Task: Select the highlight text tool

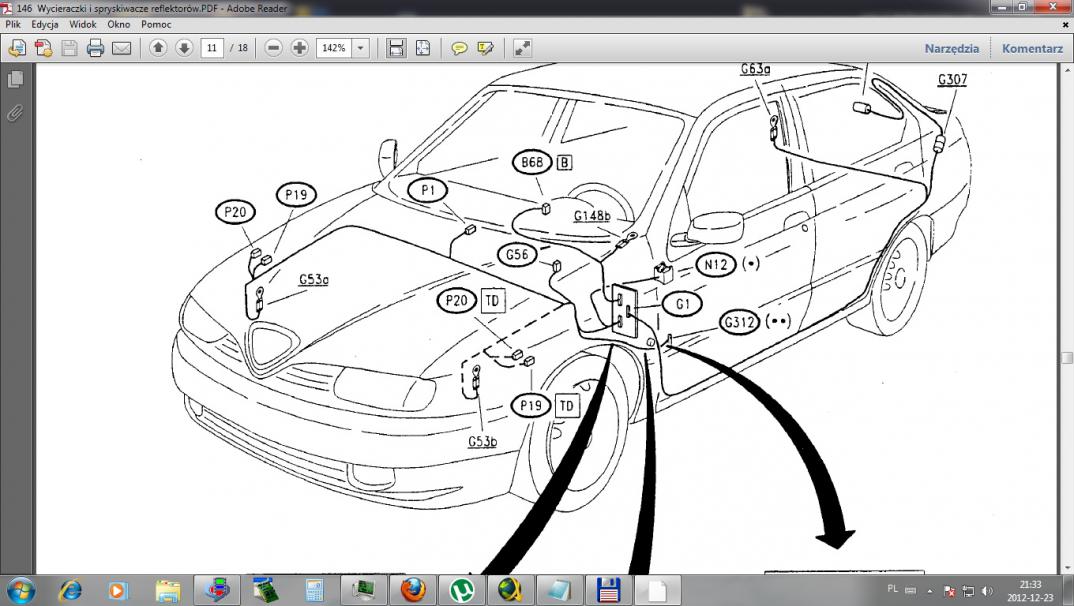Action: 486,48
